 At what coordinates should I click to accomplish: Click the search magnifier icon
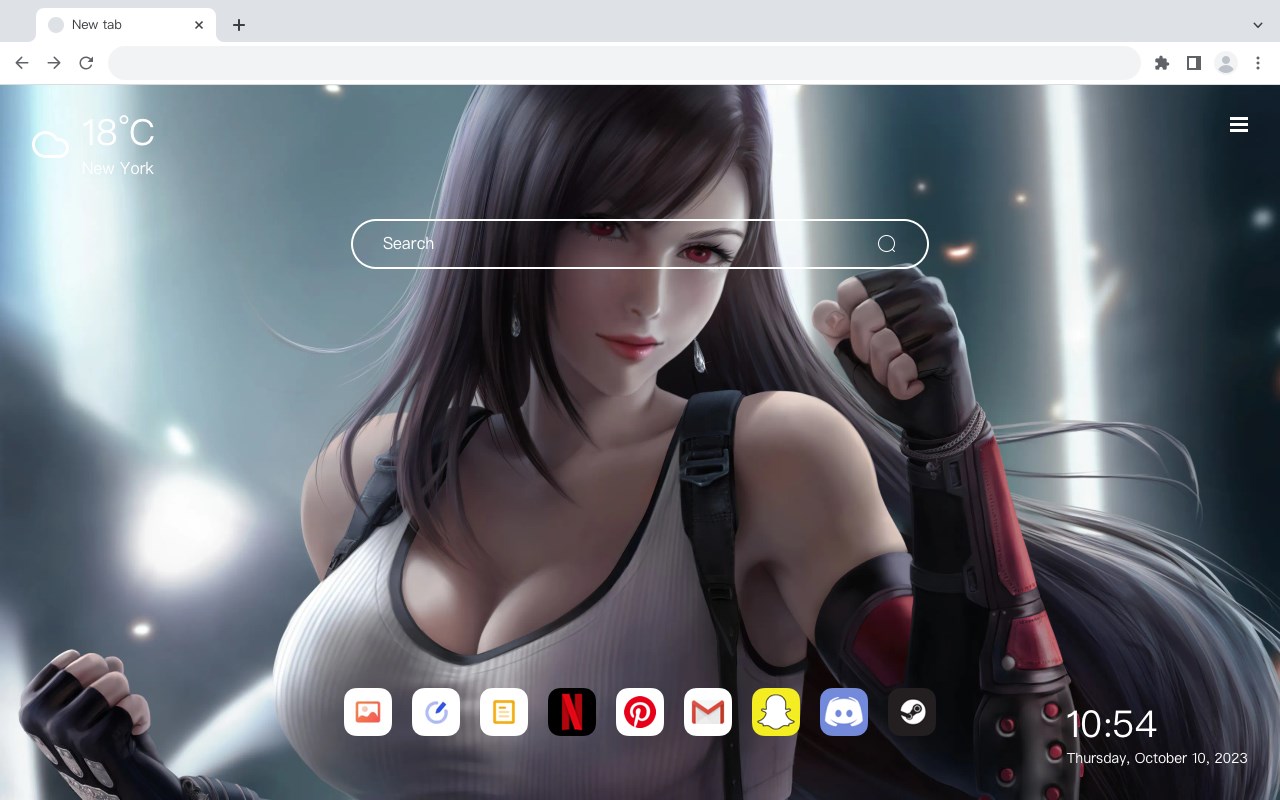pos(887,244)
